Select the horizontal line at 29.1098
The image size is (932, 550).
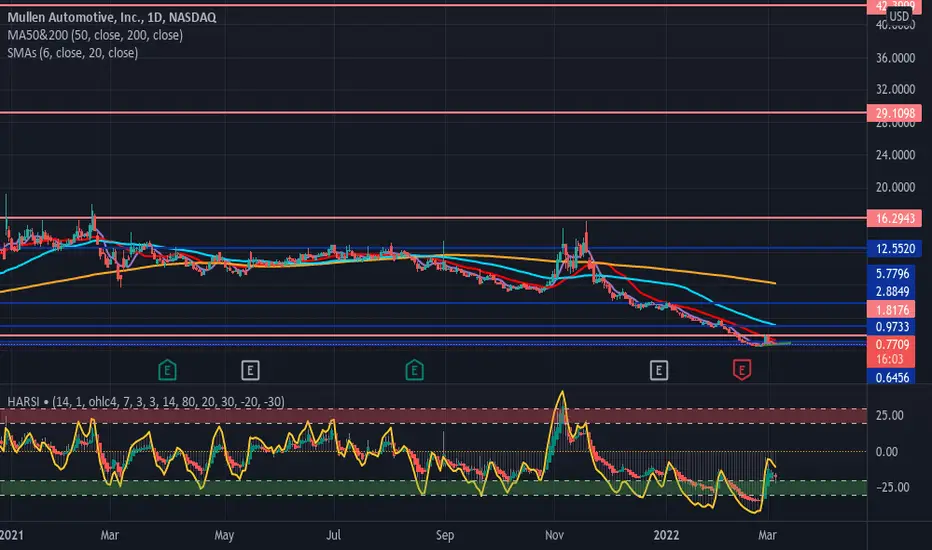433,112
